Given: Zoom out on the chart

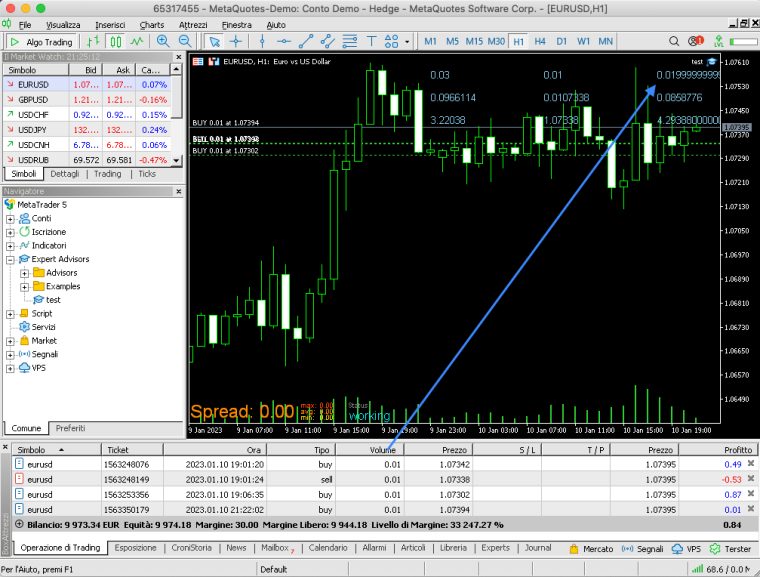Looking at the screenshot, I should tap(185, 42).
